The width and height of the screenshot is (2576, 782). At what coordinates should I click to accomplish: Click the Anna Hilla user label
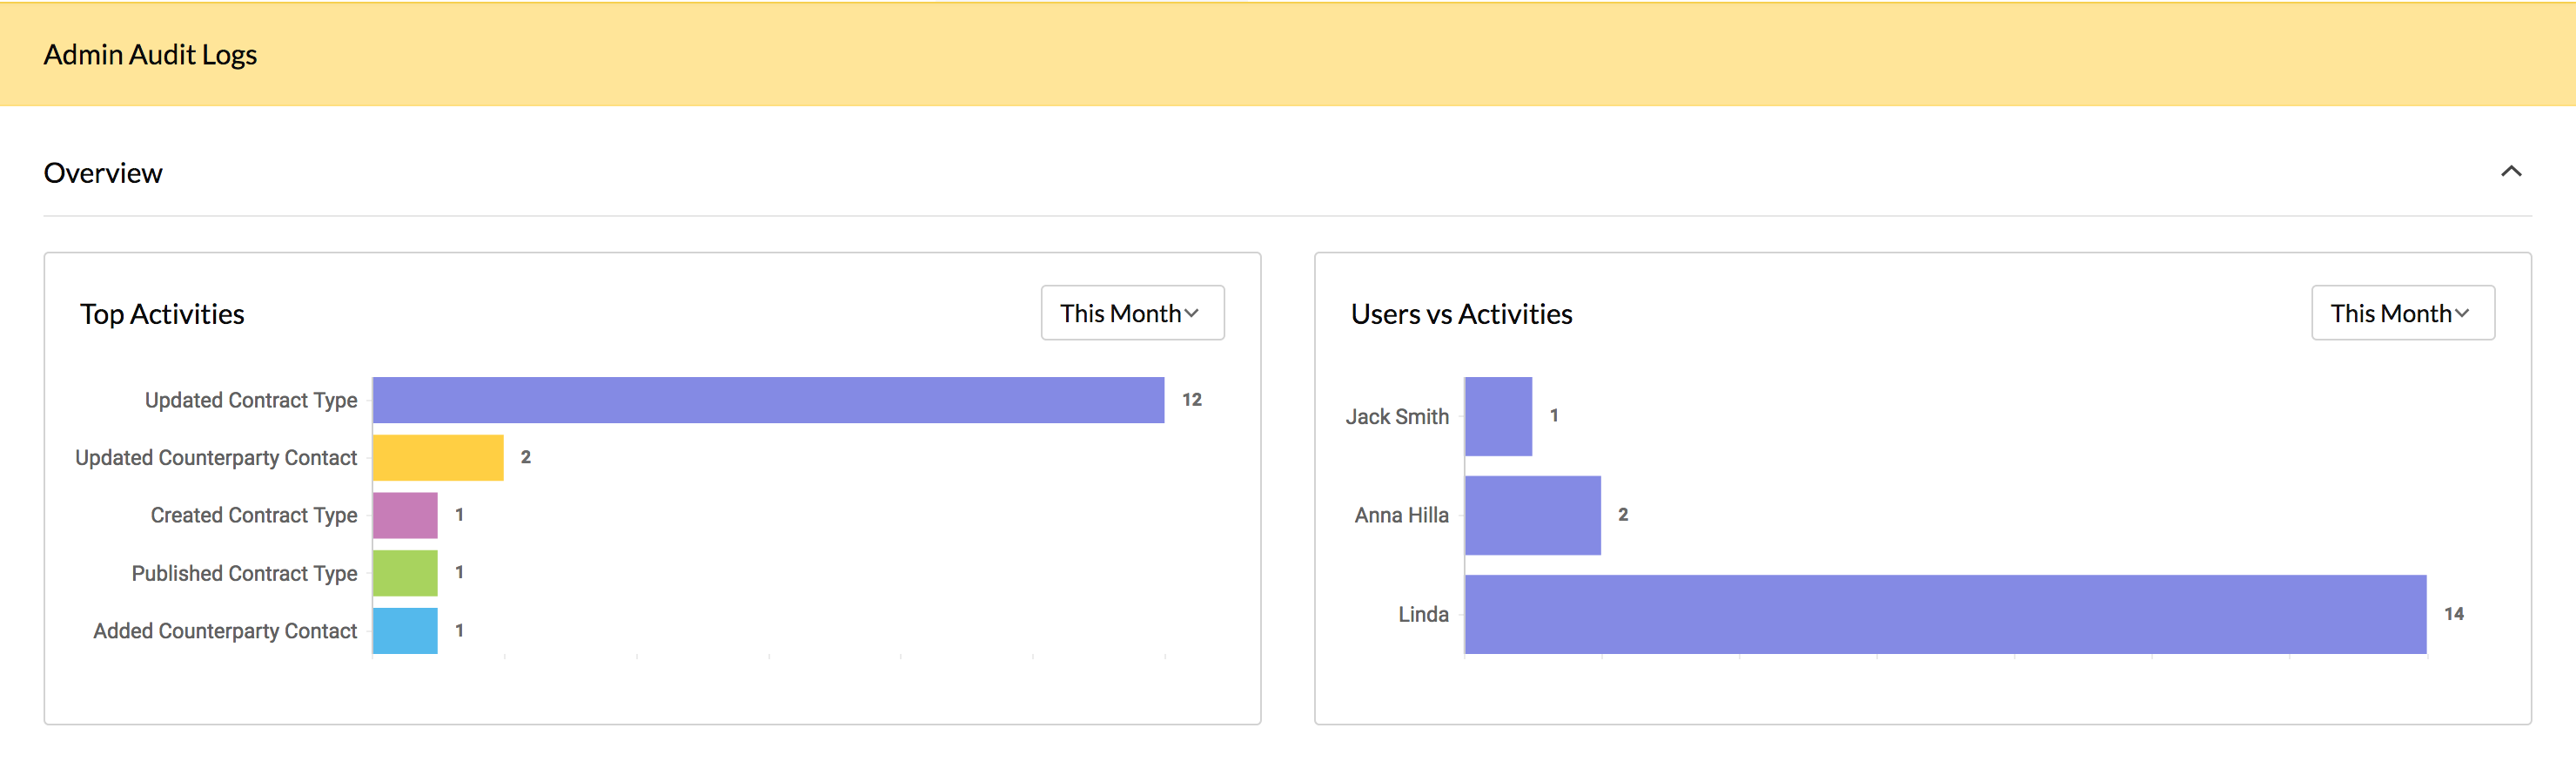coord(1401,515)
